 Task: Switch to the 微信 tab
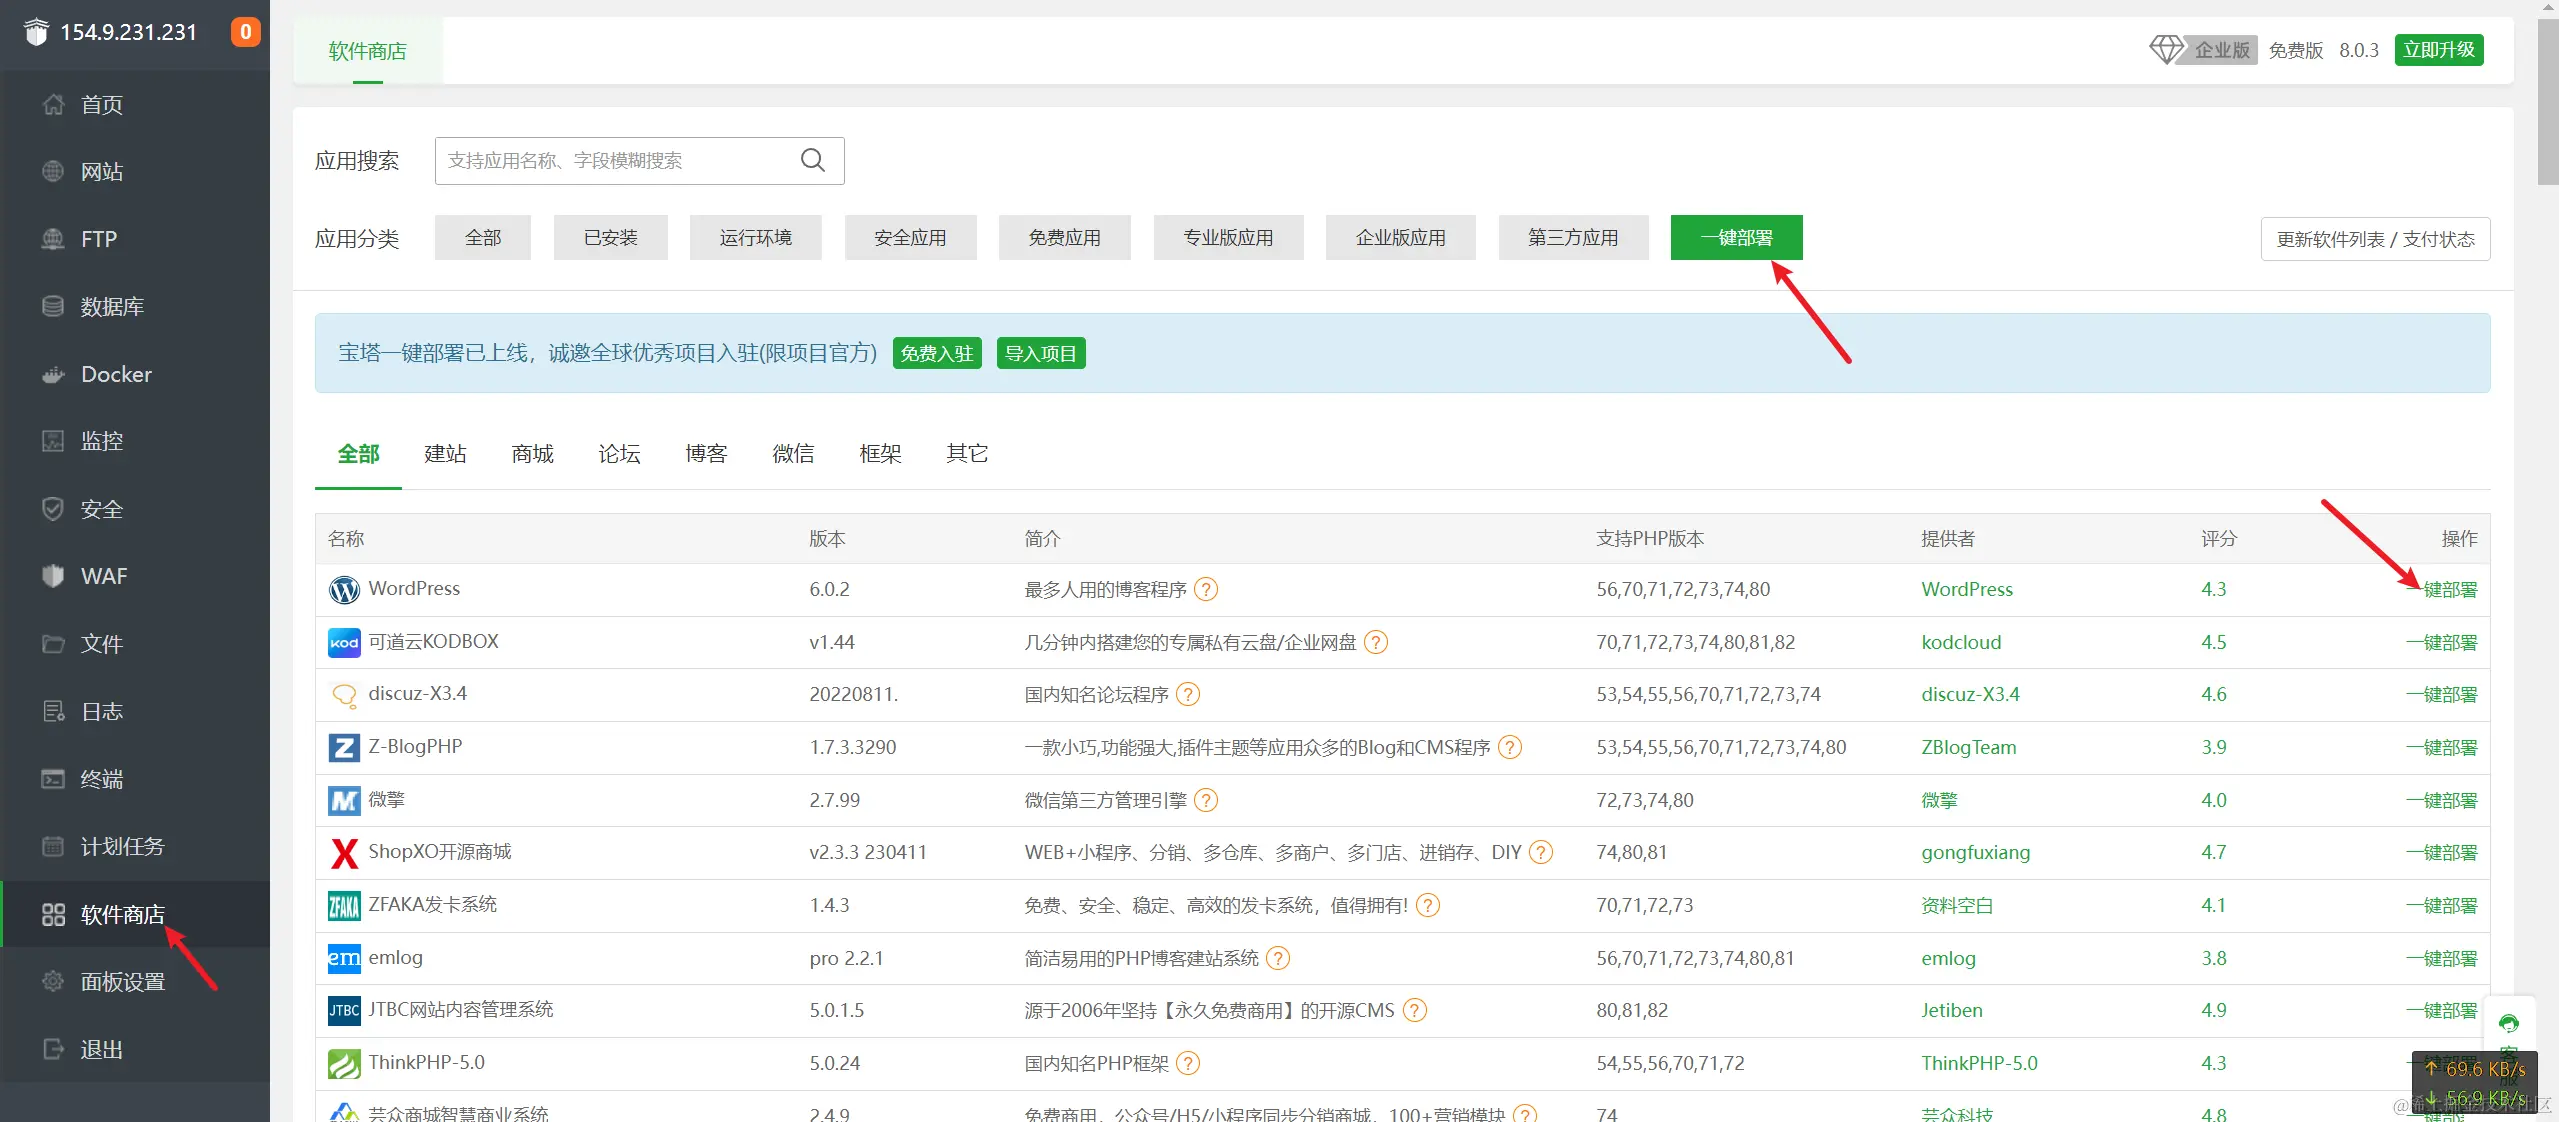[x=793, y=454]
